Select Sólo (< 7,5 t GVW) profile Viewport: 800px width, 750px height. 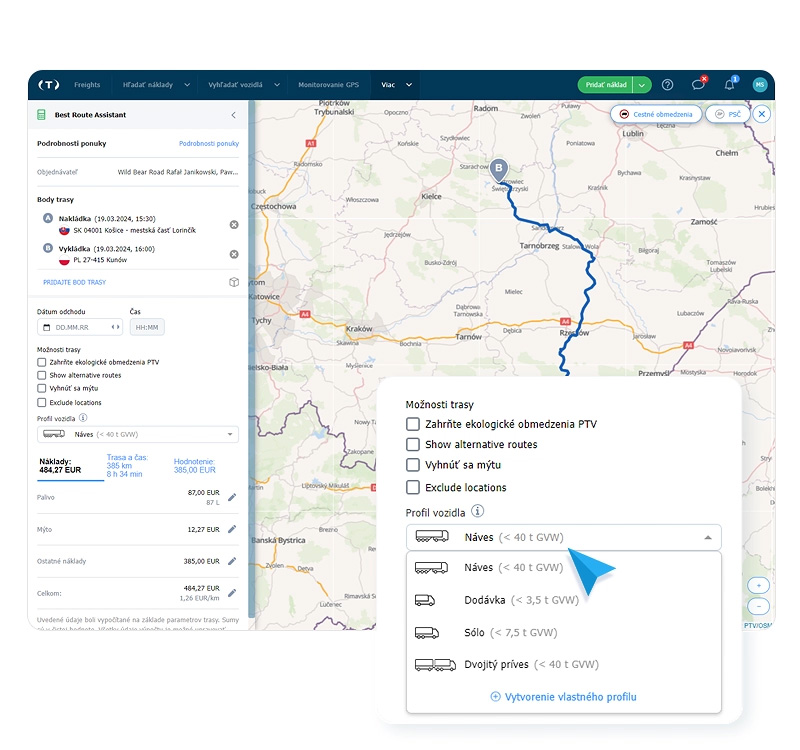point(564,633)
